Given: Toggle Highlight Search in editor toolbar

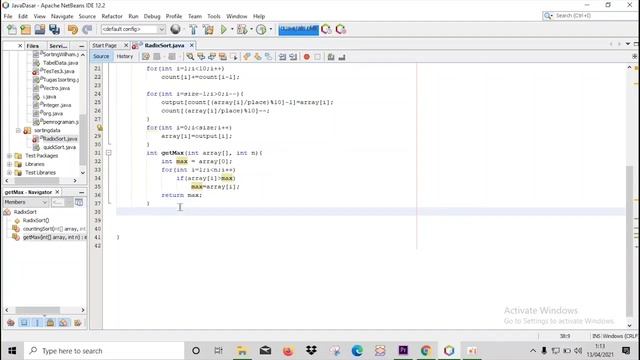Looking at the screenshot, I should point(223,57).
